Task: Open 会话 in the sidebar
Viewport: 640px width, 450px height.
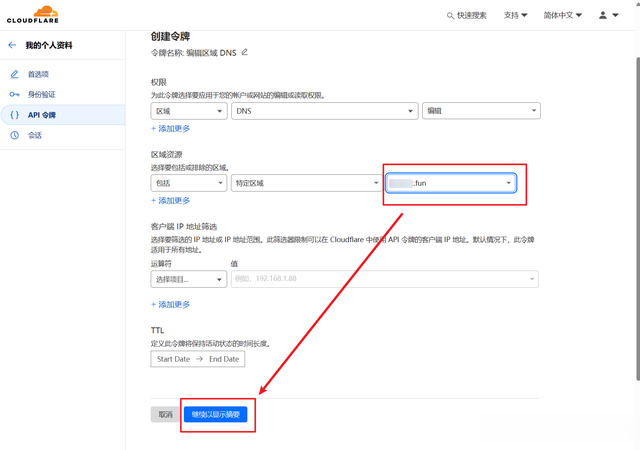Action: coord(35,135)
